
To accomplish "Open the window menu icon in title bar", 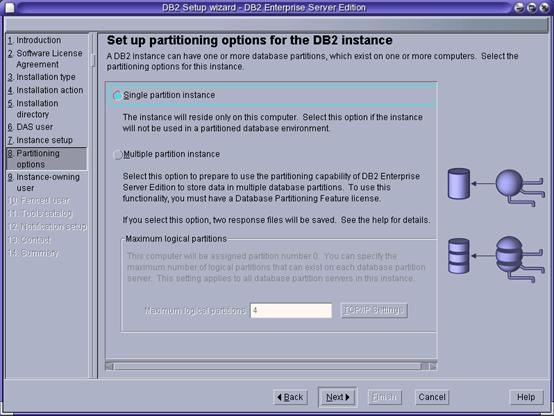I will pyautogui.click(x=10, y=7).
